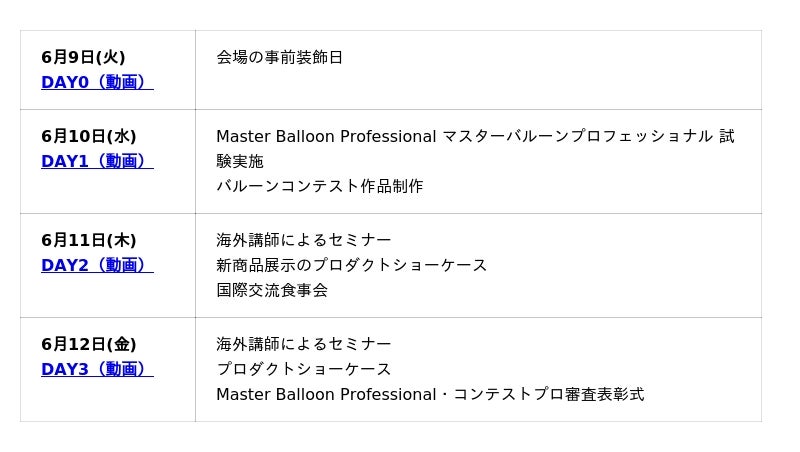Click the 6月9日(火) date label
This screenshot has width=800, height=452.
pyautogui.click(x=83, y=57)
